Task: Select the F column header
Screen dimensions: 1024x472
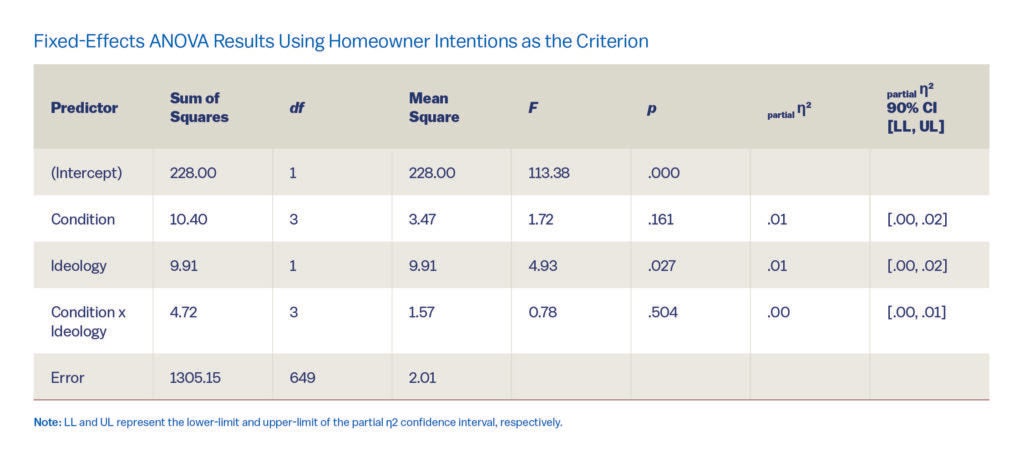Action: coord(533,108)
